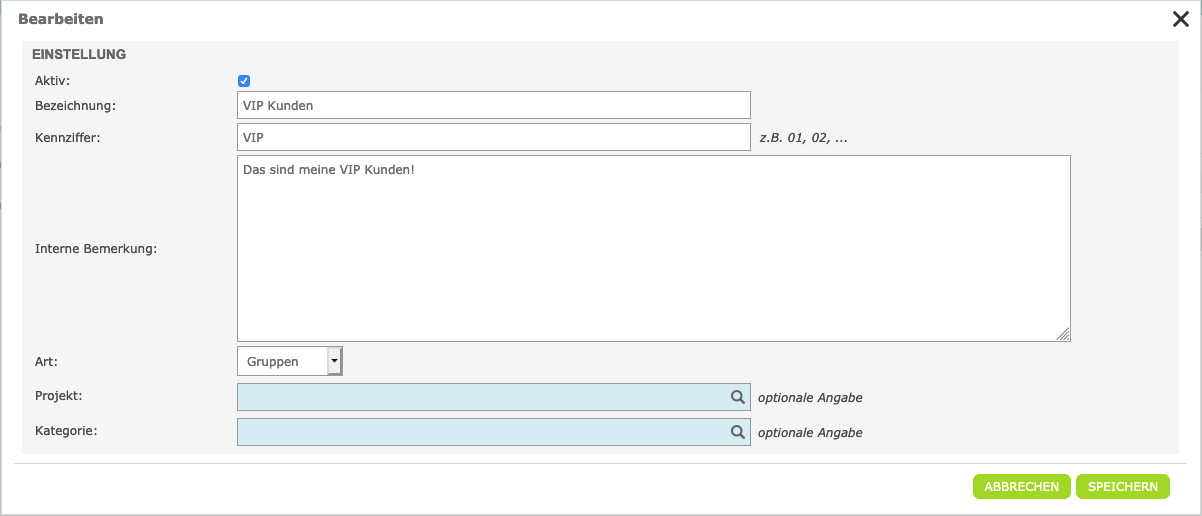Toggle the Aktiv checkbox
Screen dimensions: 1202x516
click(x=244, y=81)
